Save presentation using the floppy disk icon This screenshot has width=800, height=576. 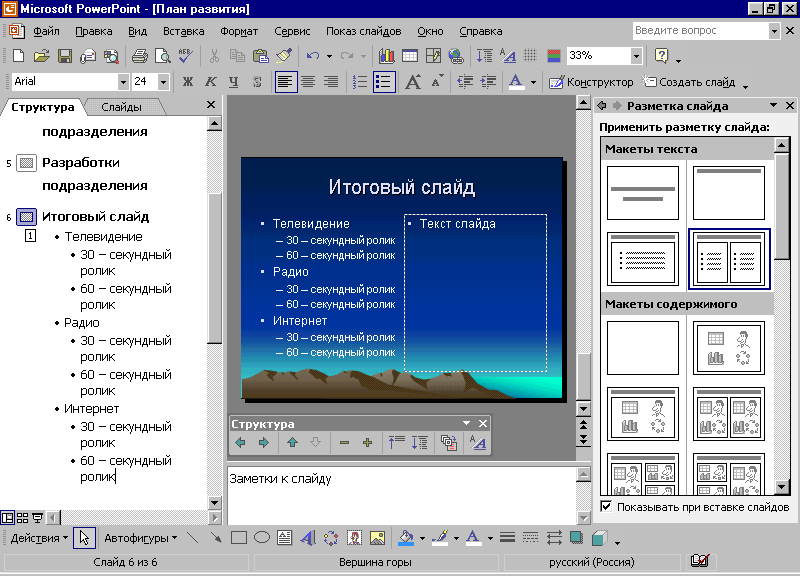pos(65,56)
